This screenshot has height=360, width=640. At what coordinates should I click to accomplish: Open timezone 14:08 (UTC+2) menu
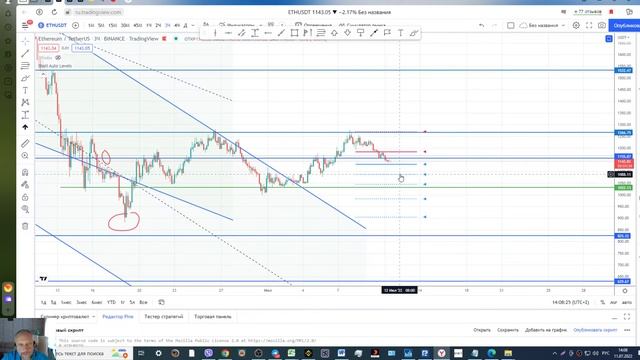click(571, 302)
